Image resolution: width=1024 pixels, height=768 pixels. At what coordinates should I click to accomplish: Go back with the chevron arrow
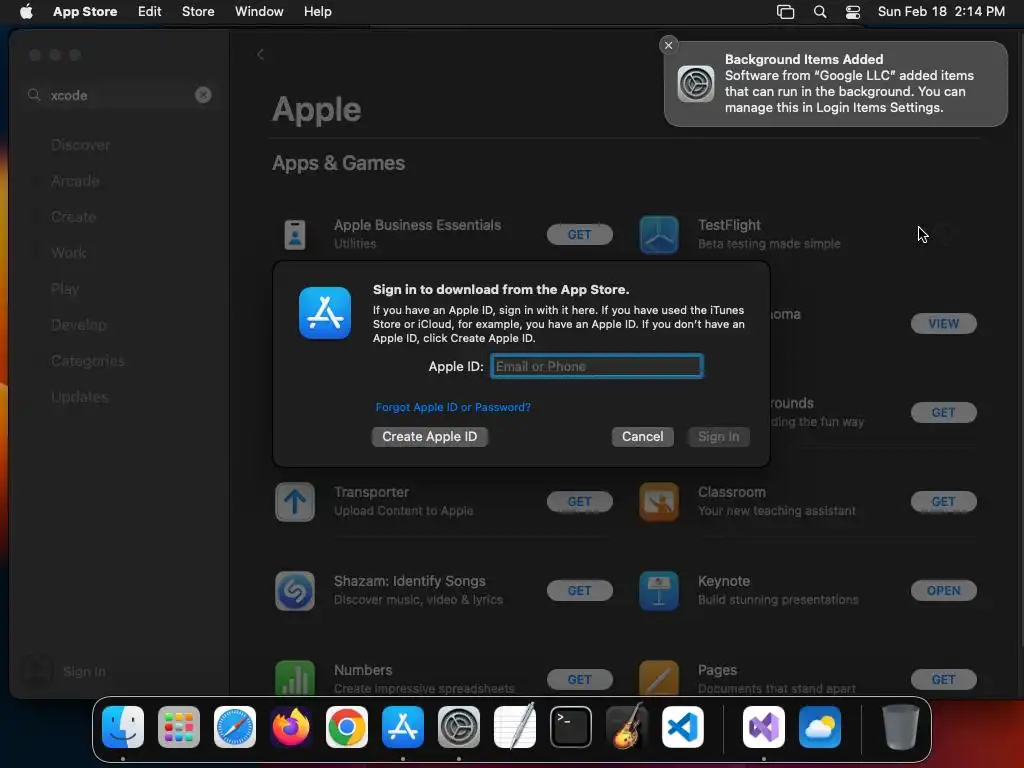[x=261, y=55]
